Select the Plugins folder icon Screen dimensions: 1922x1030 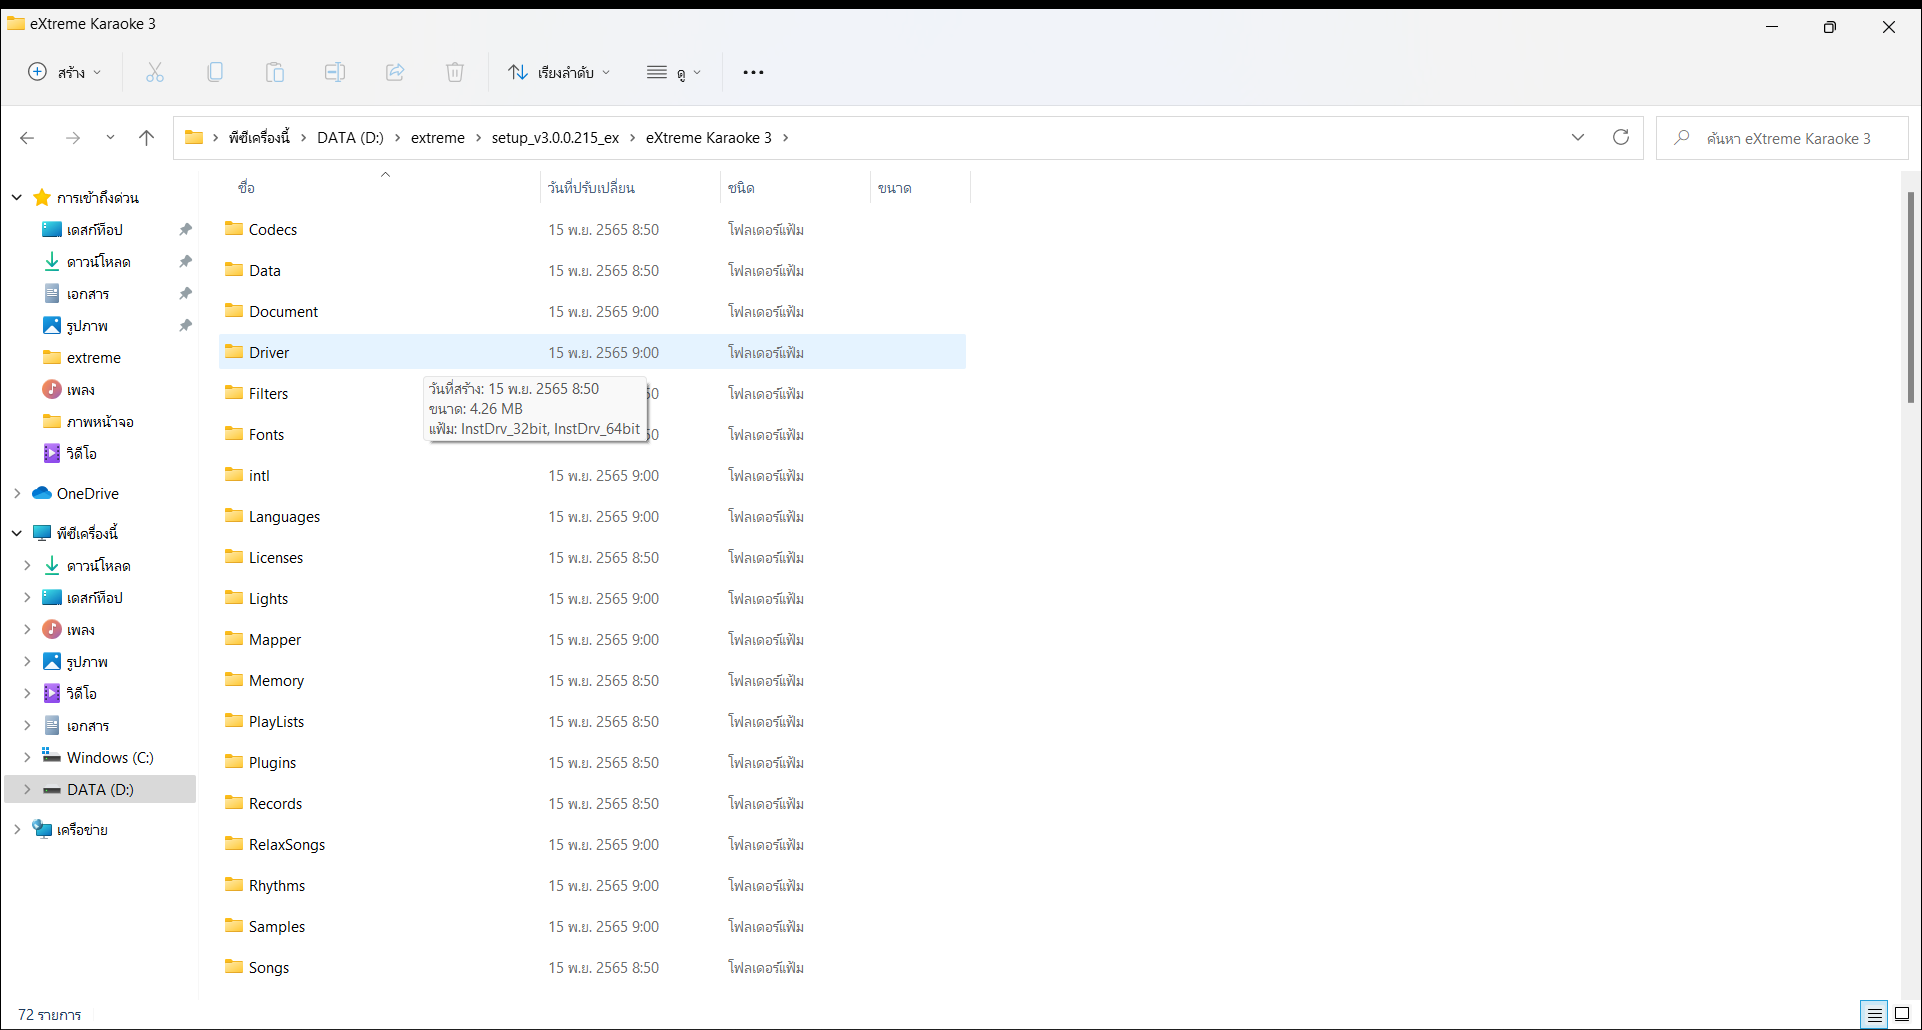coord(234,762)
